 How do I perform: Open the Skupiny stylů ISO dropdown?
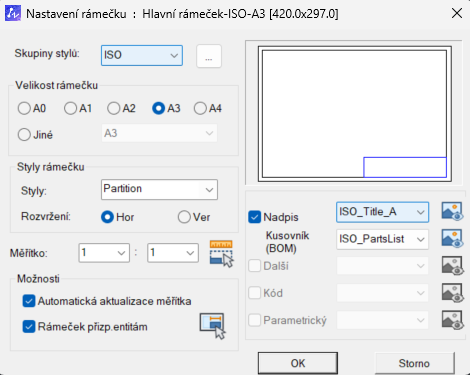tap(142, 55)
